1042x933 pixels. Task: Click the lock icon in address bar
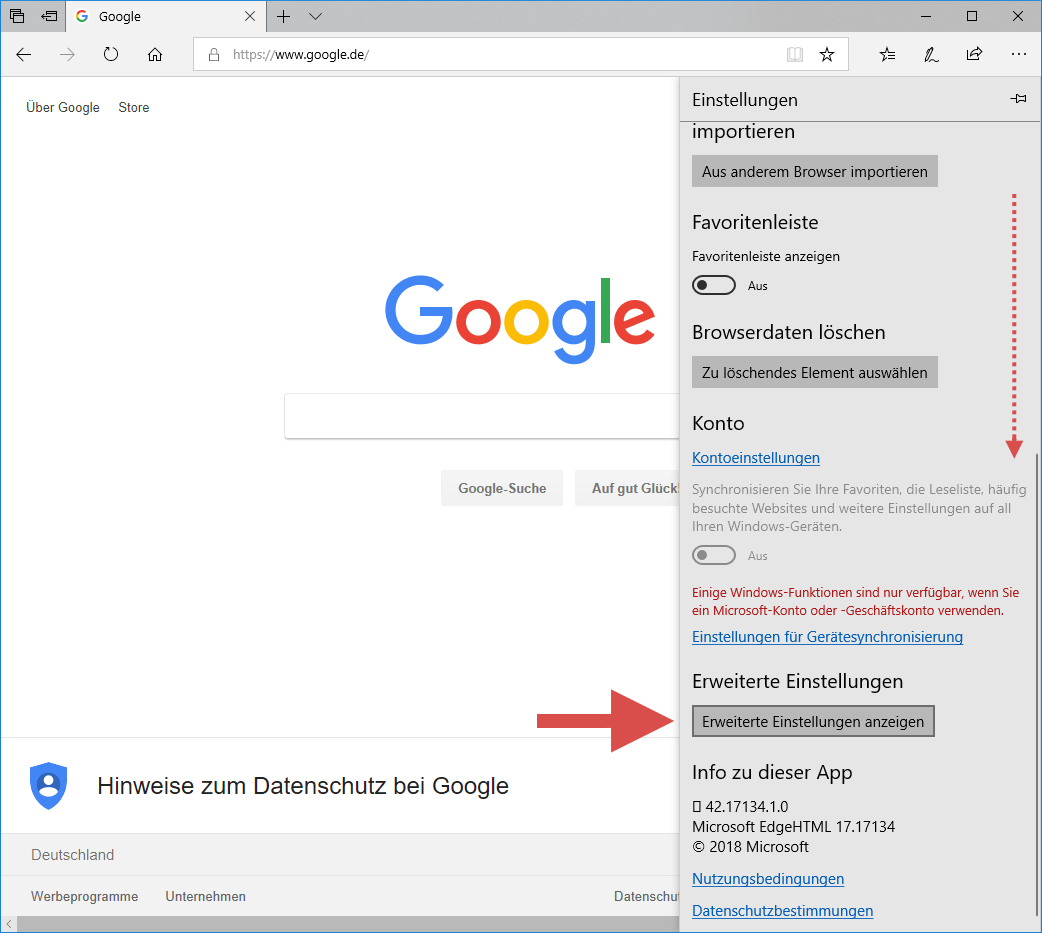[213, 54]
